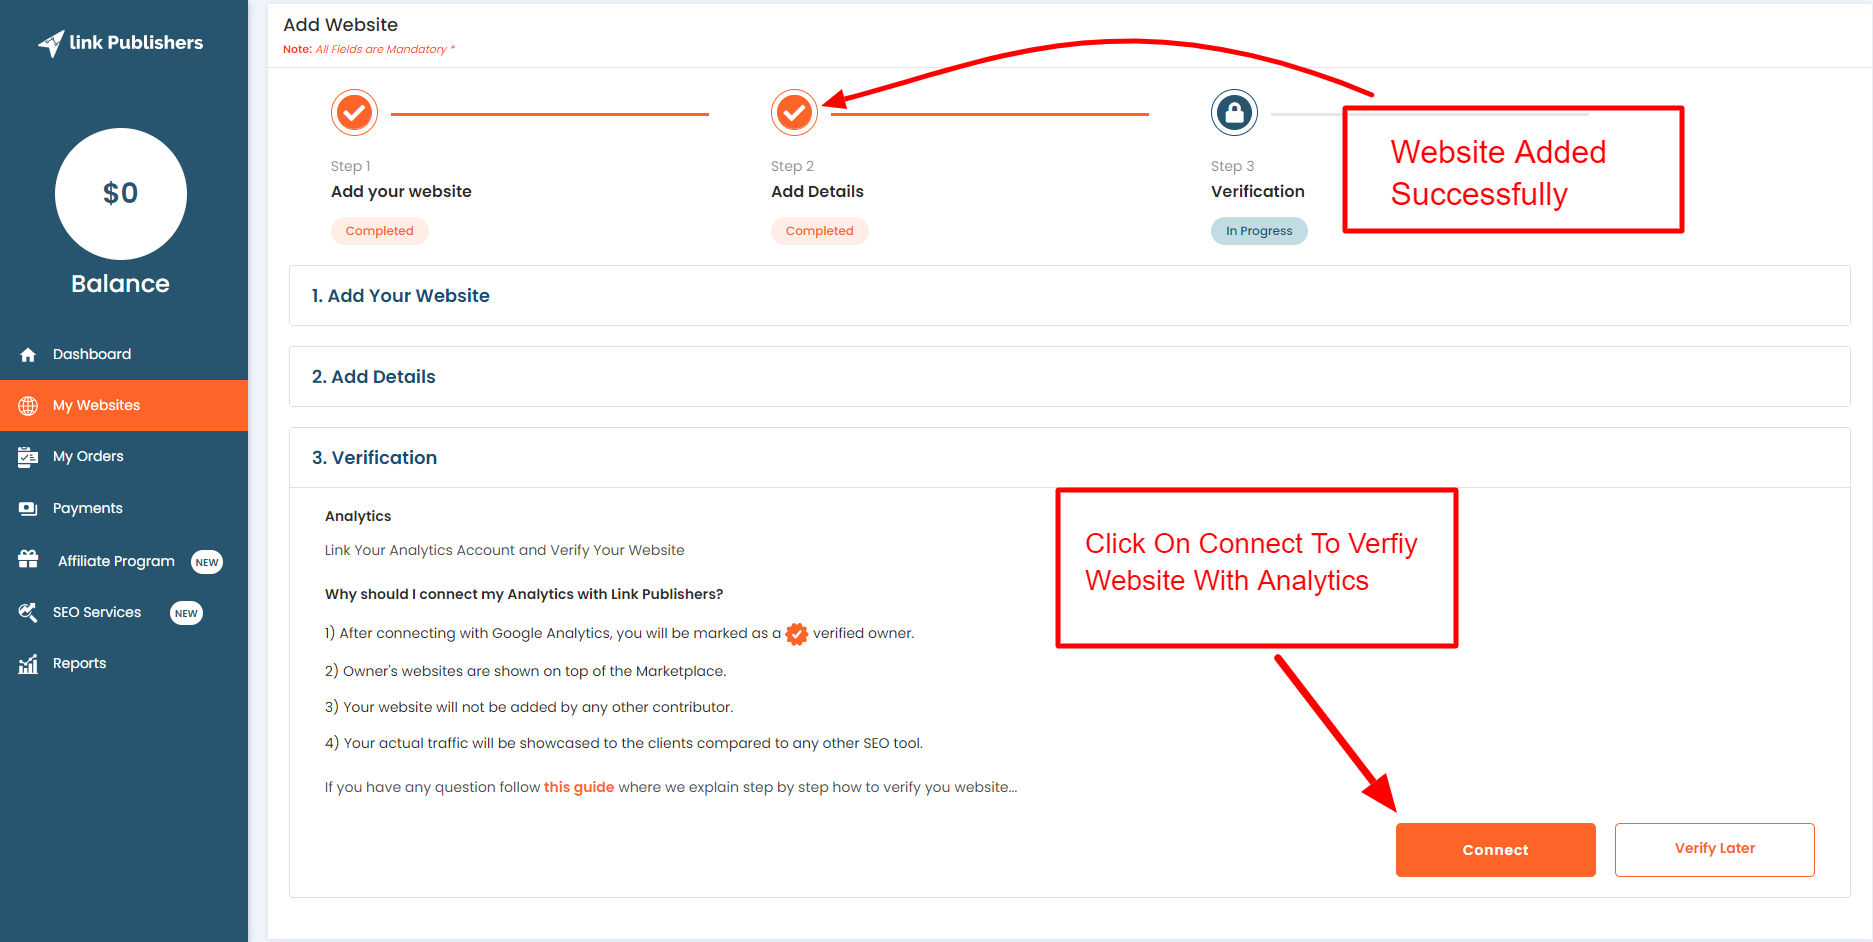Select Payments in the sidebar menu

[x=86, y=508]
